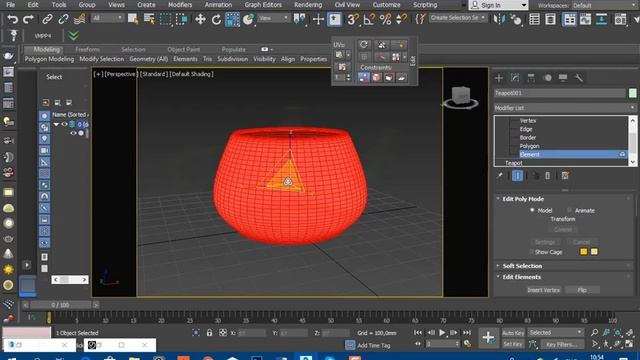Toggle the Percent Snap icon
Image resolution: width=640 pixels, height=360 pixels.
(385, 19)
